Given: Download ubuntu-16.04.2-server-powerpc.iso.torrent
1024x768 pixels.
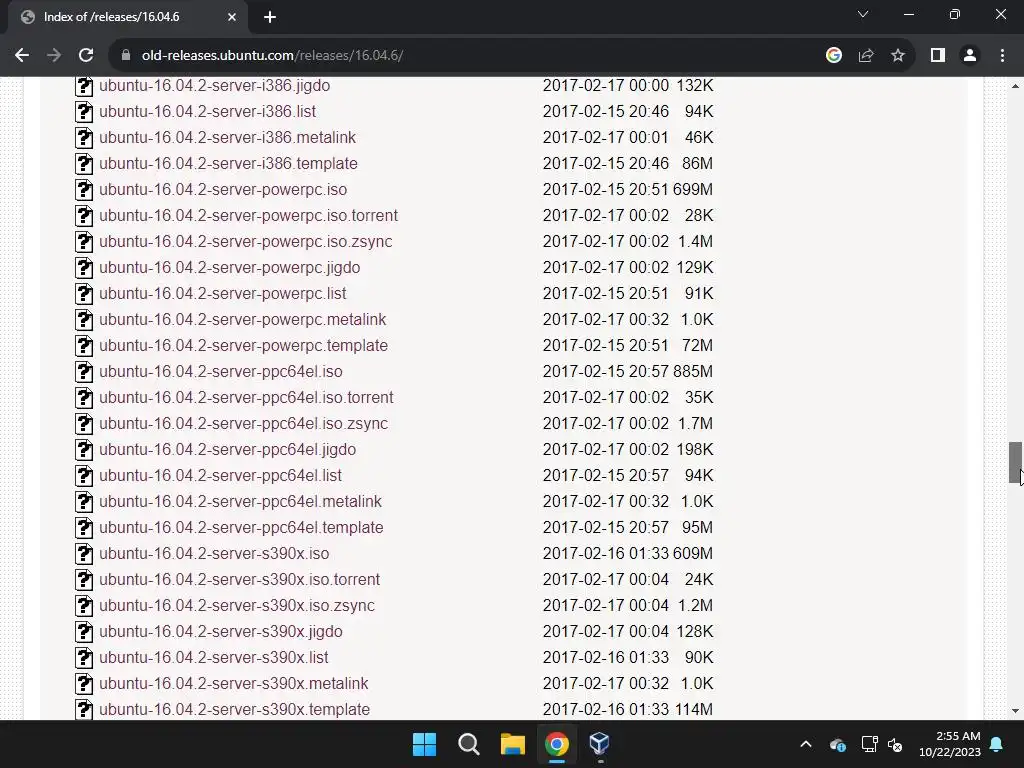Looking at the screenshot, I should pos(248,216).
